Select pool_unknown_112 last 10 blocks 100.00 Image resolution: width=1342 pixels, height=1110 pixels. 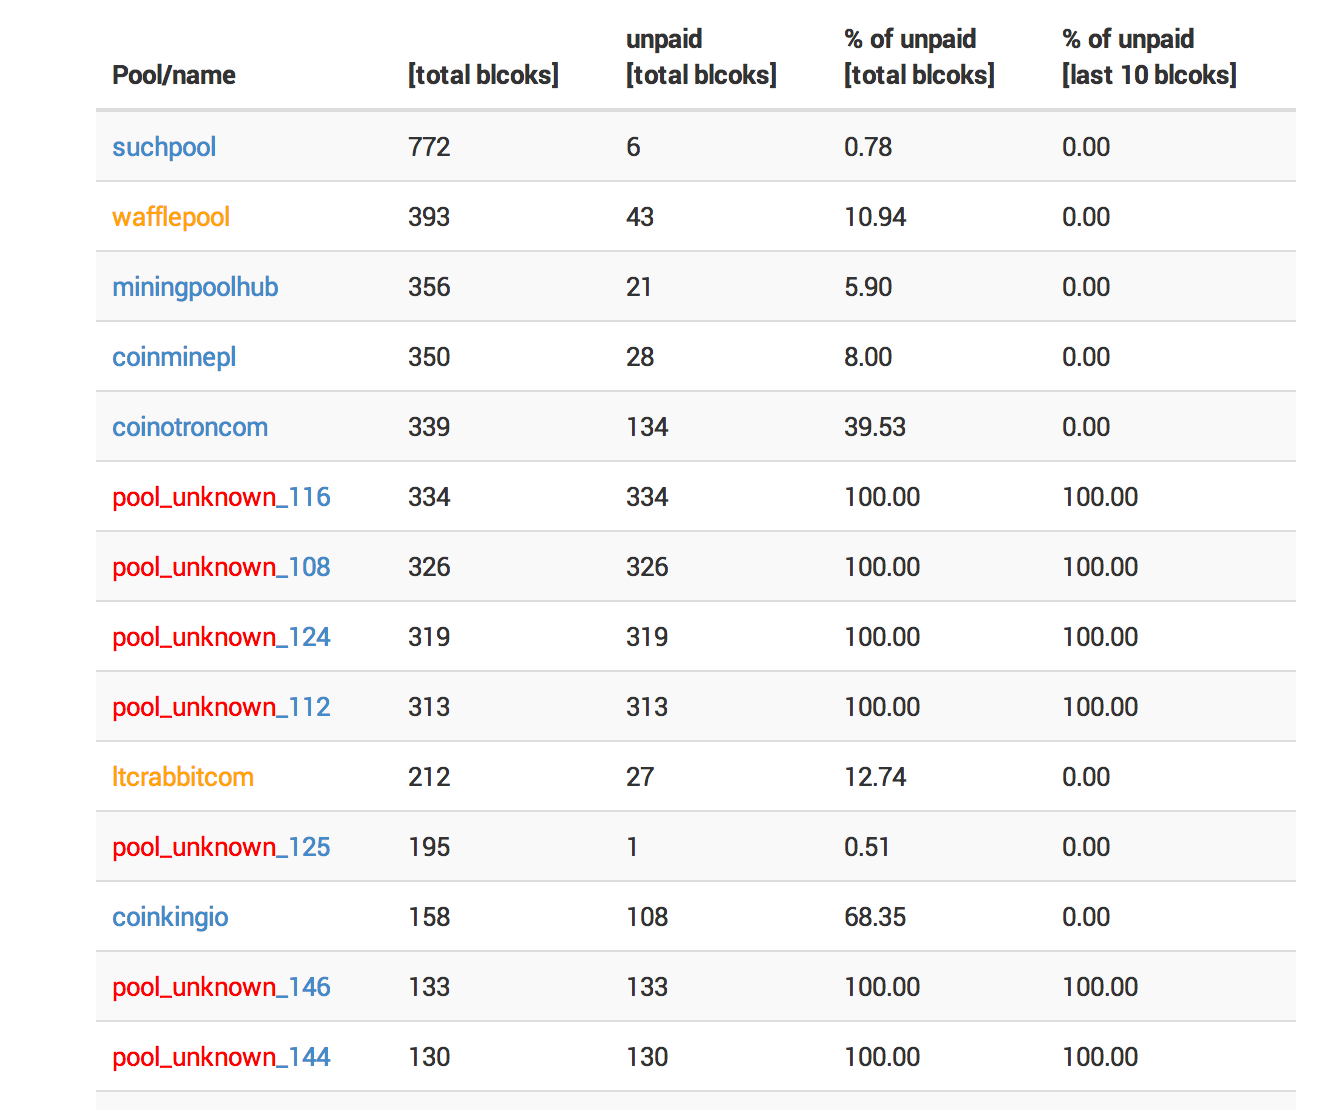point(1100,707)
